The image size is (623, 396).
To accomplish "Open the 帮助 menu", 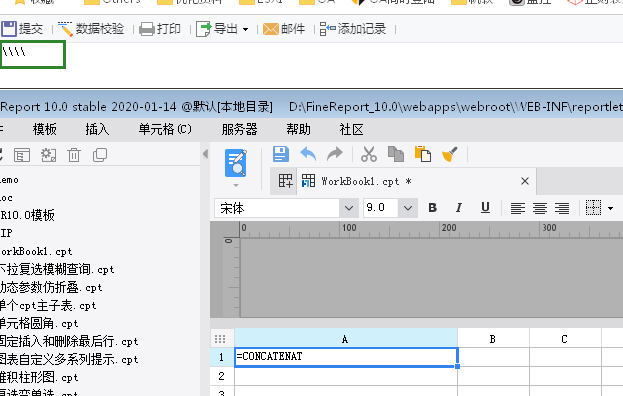I will click(x=298, y=129).
